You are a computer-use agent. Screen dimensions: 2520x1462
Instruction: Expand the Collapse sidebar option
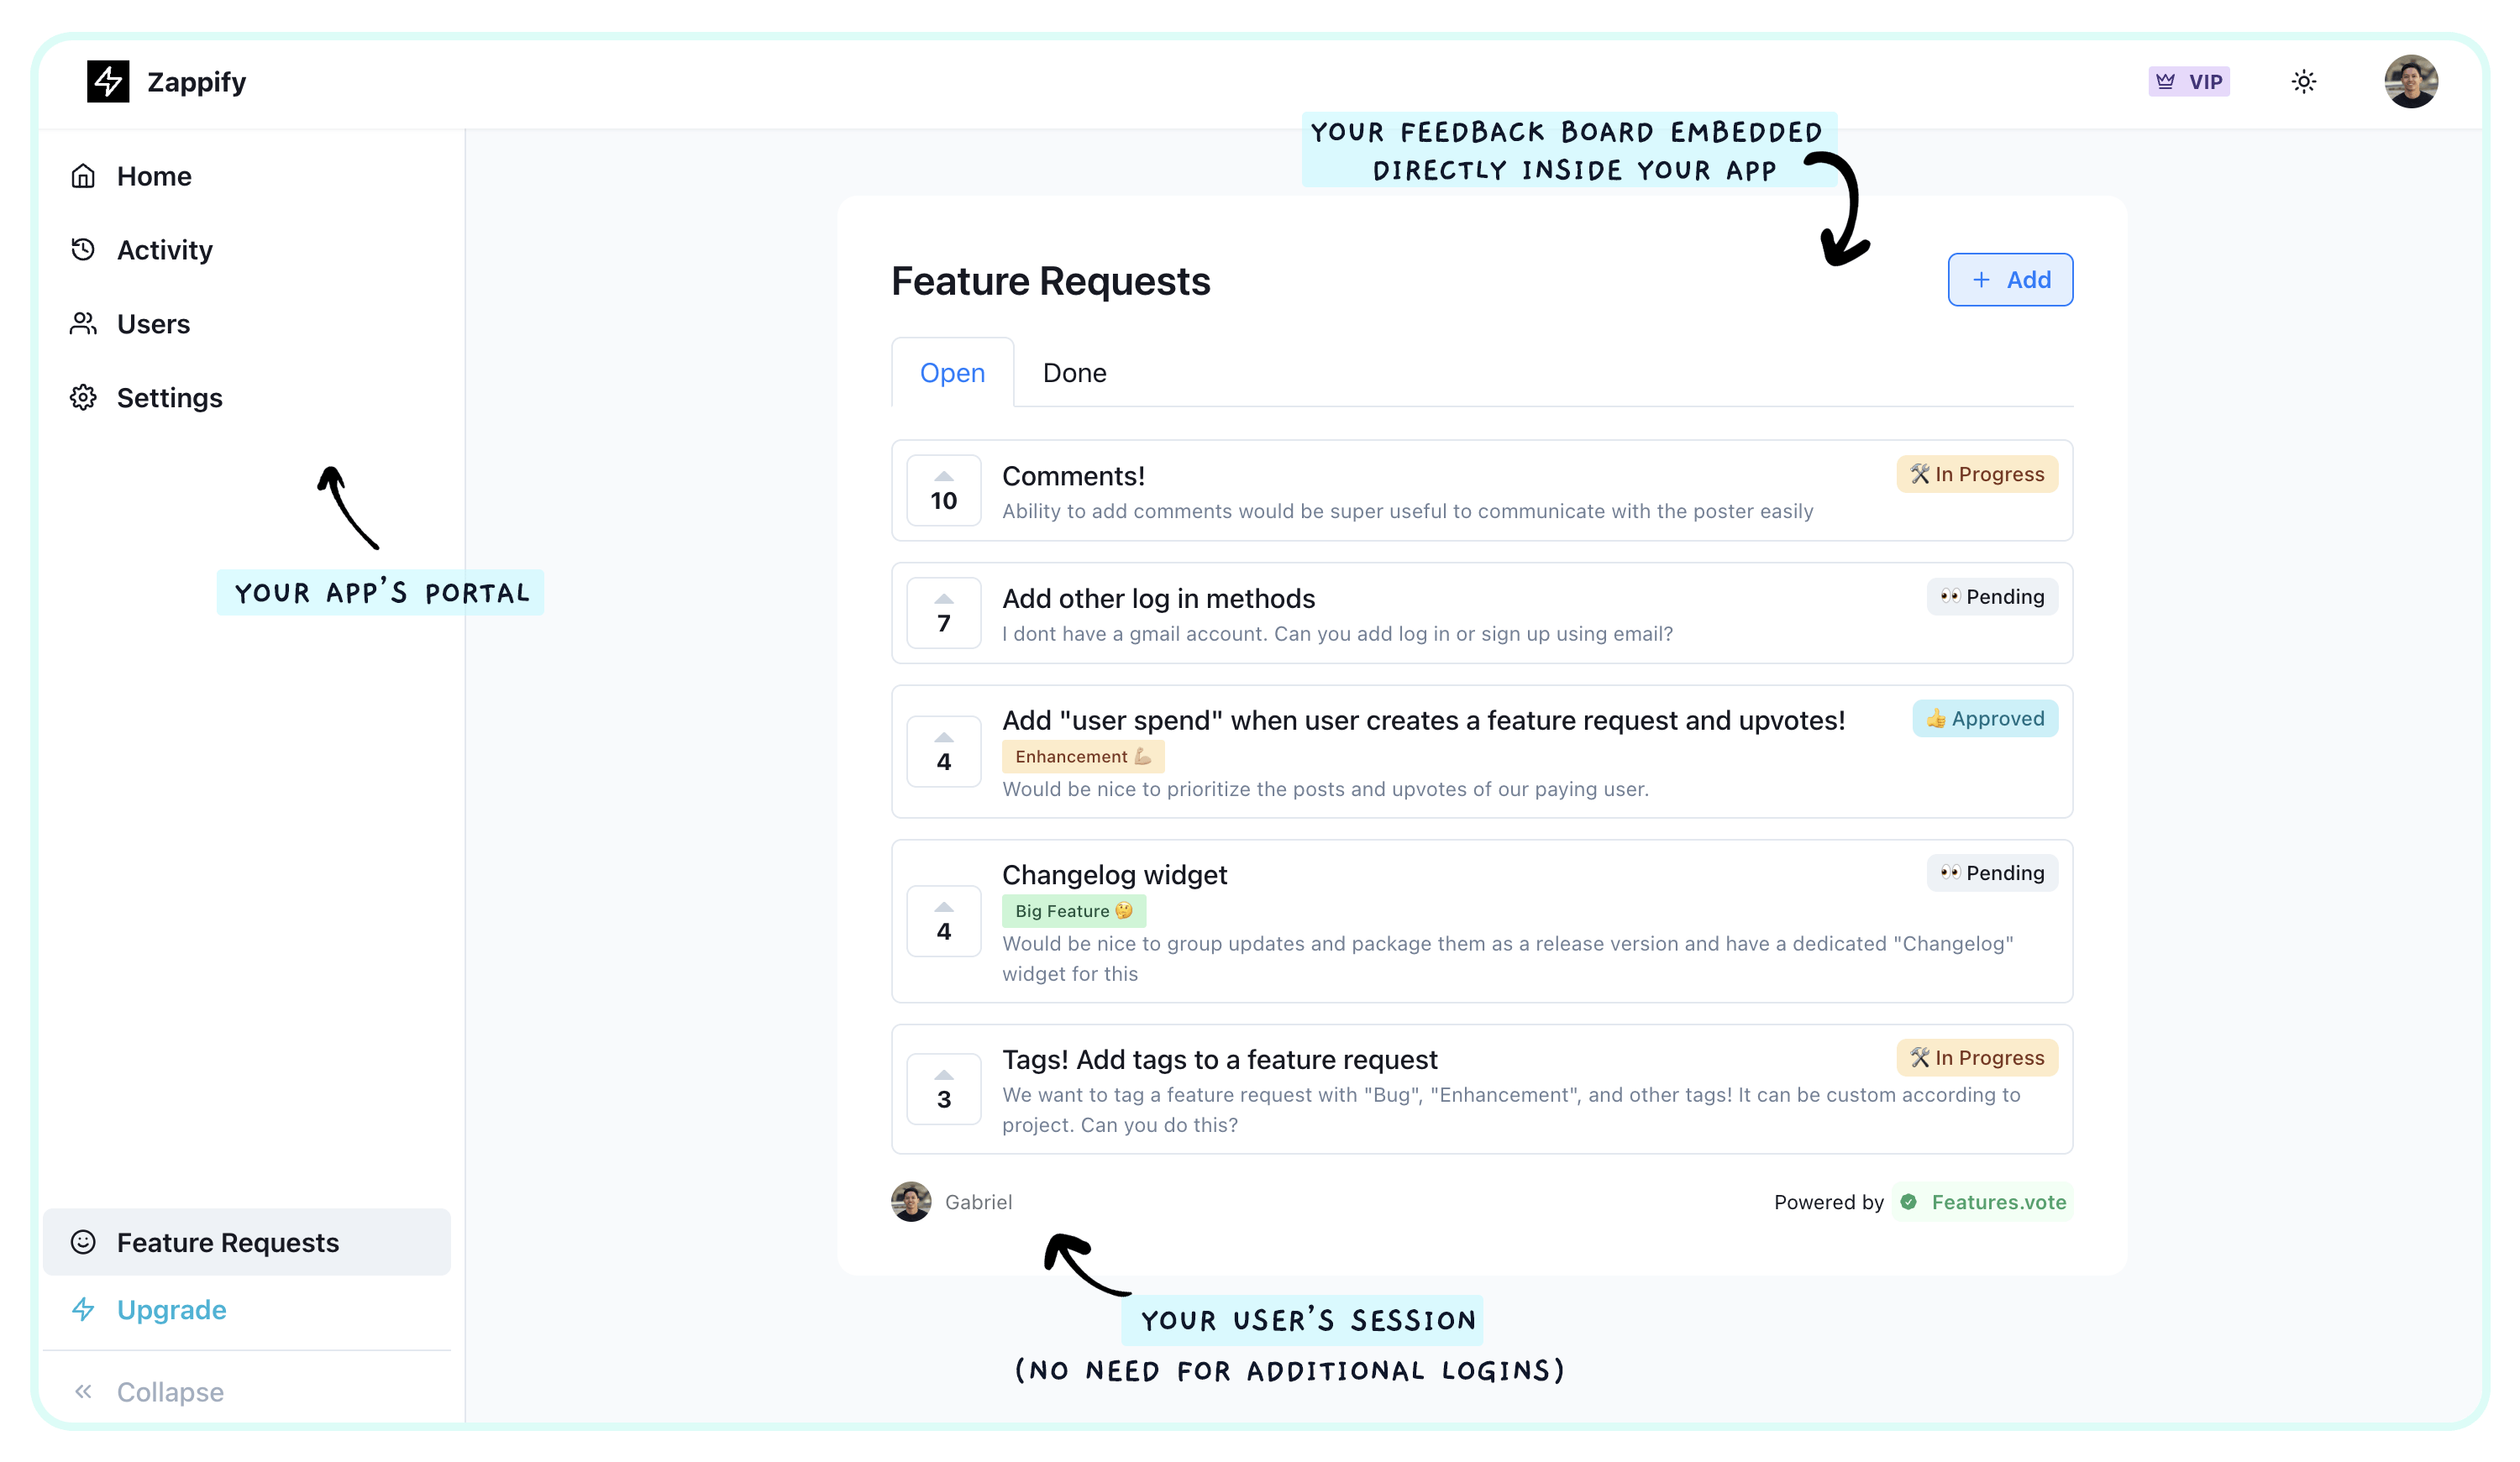(x=171, y=1391)
